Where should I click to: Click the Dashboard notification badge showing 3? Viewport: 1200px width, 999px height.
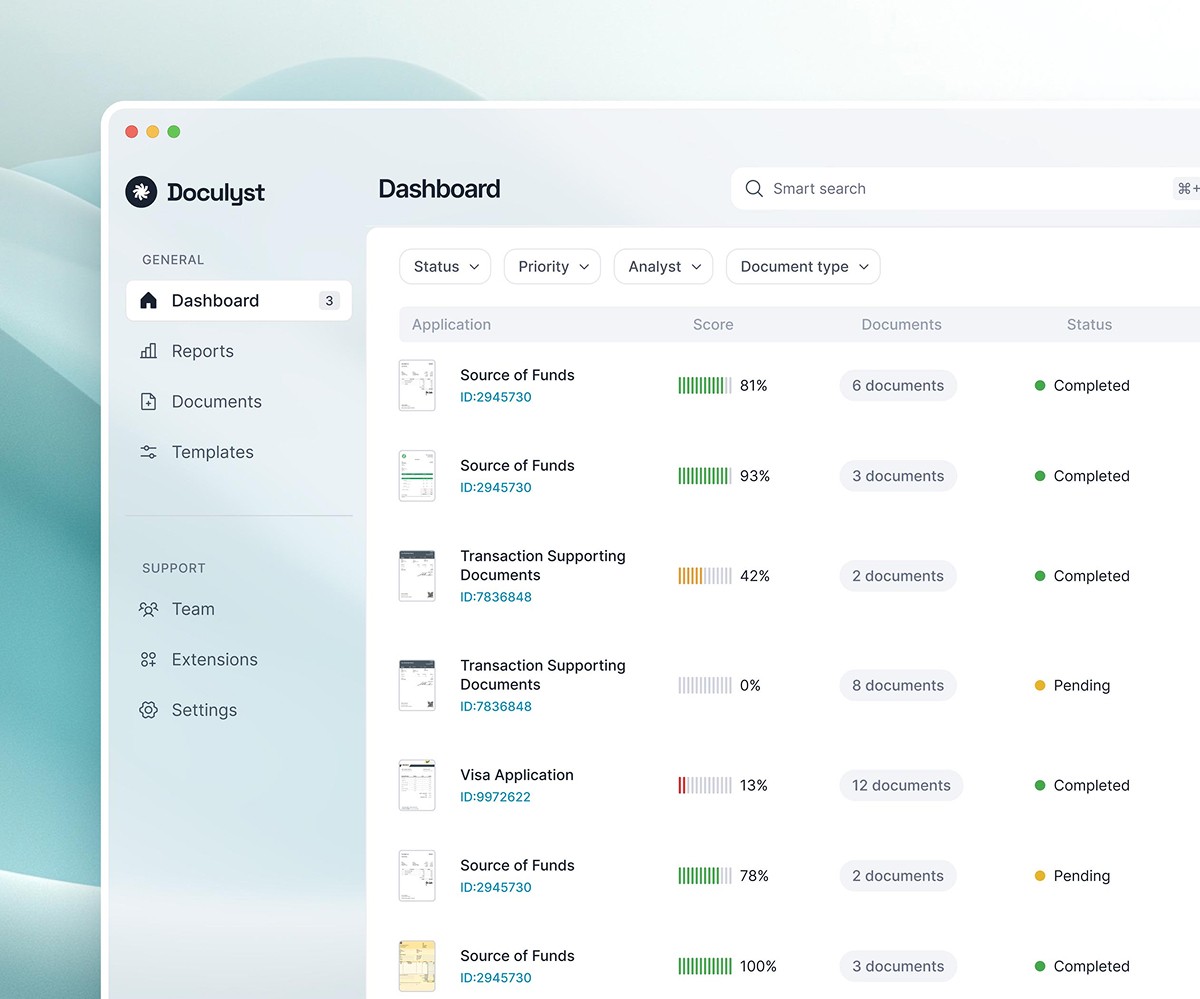(329, 300)
